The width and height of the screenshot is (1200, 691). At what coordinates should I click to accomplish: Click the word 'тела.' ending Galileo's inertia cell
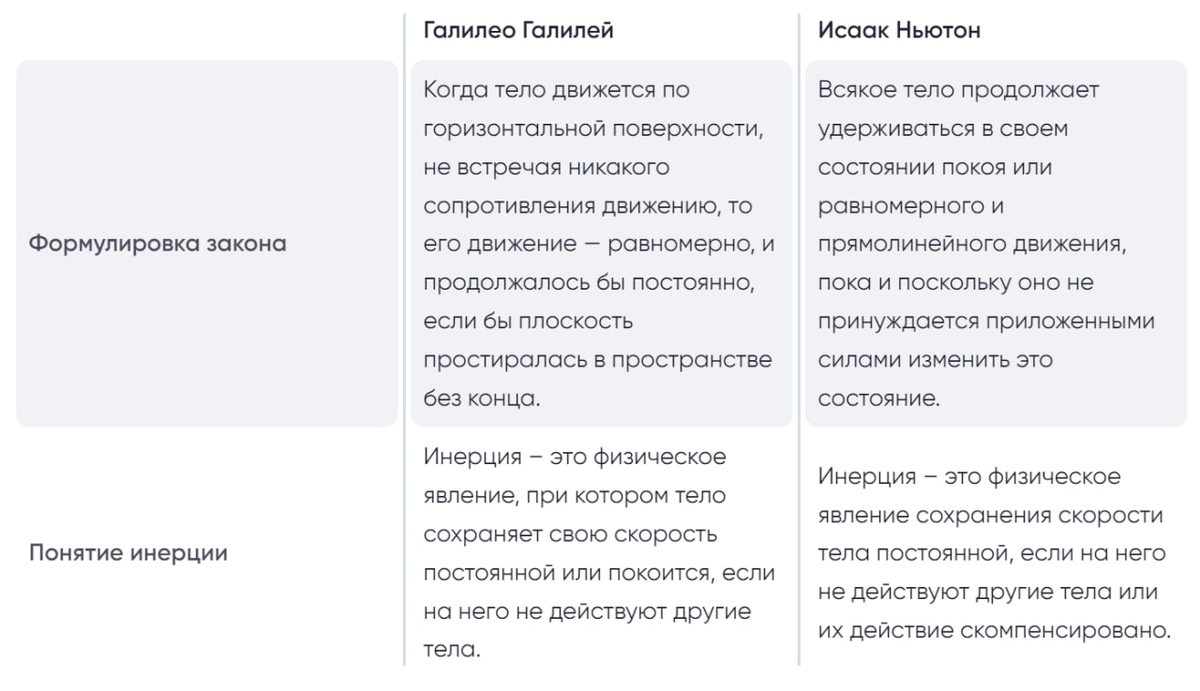(x=452, y=650)
